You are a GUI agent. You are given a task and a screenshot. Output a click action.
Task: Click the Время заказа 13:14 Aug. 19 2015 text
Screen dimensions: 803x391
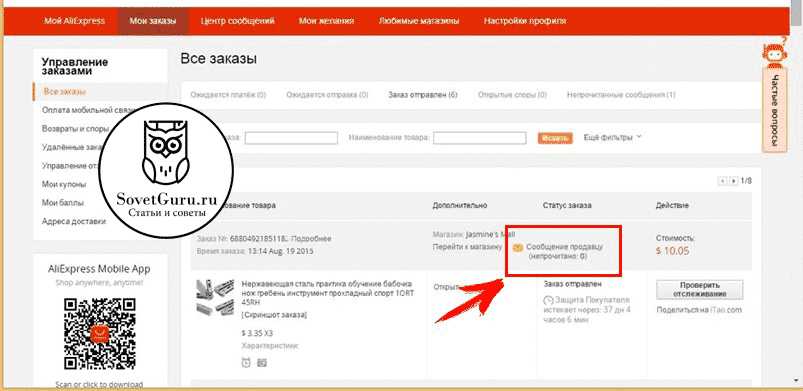255,252
